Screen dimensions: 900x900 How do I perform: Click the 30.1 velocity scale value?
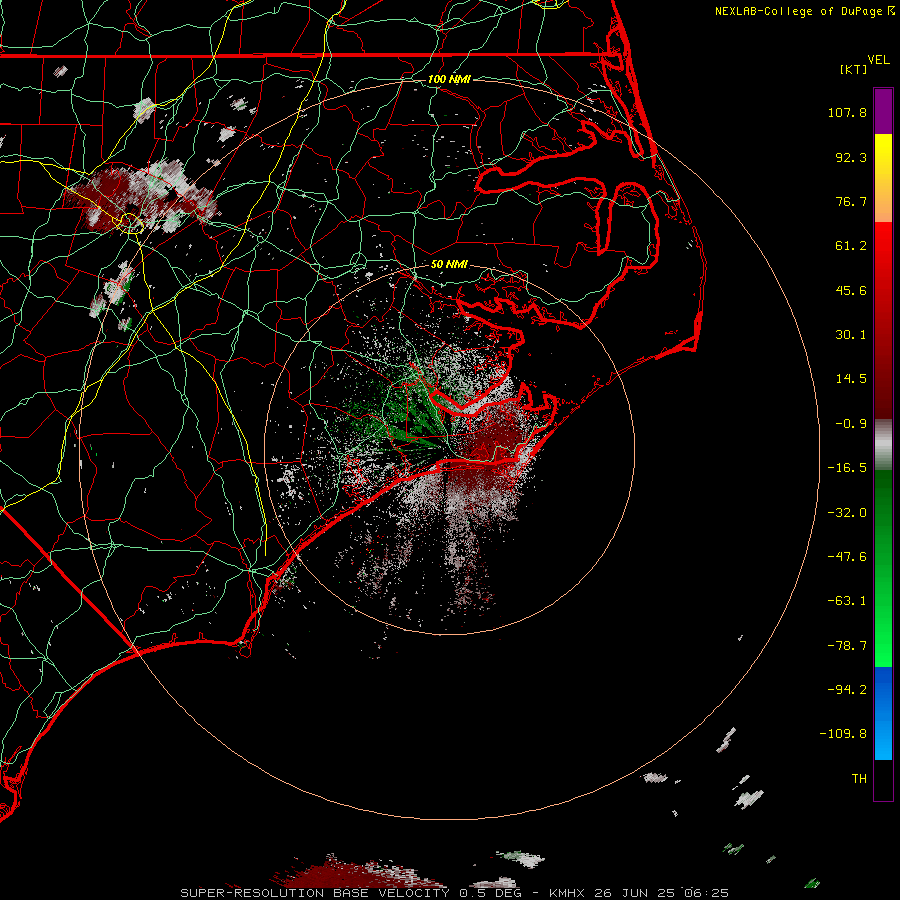point(851,335)
